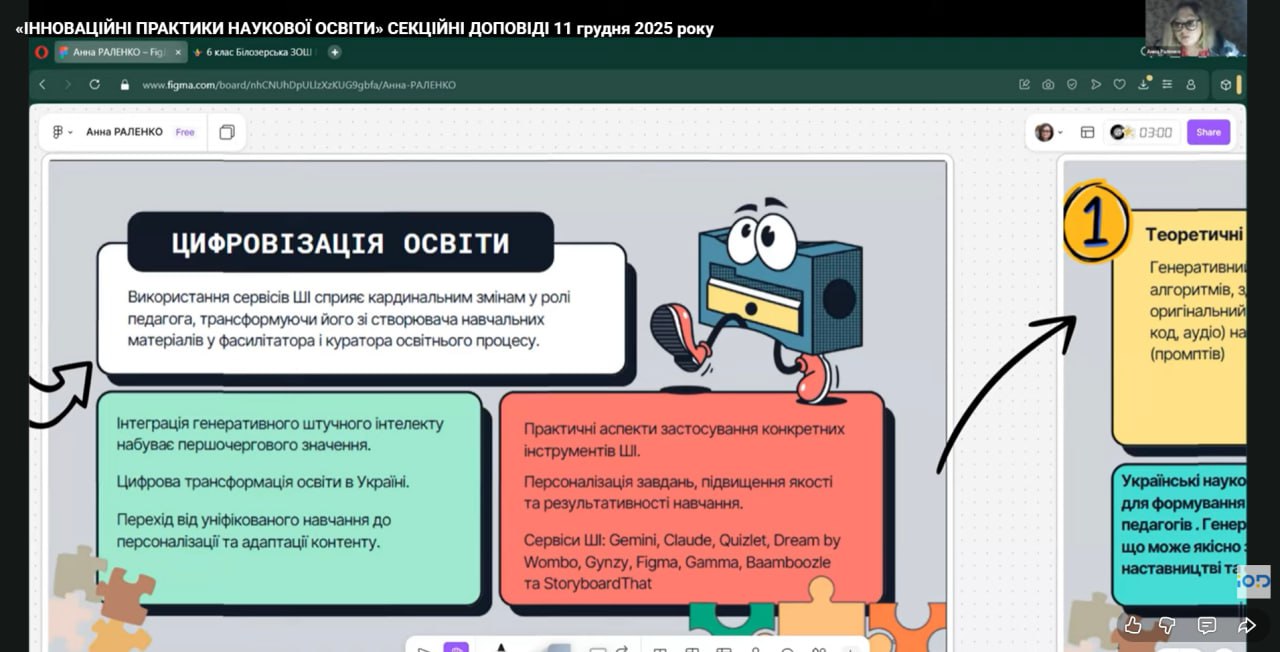Open a new browser tab with plus button
The width and height of the screenshot is (1280, 652).
[334, 52]
